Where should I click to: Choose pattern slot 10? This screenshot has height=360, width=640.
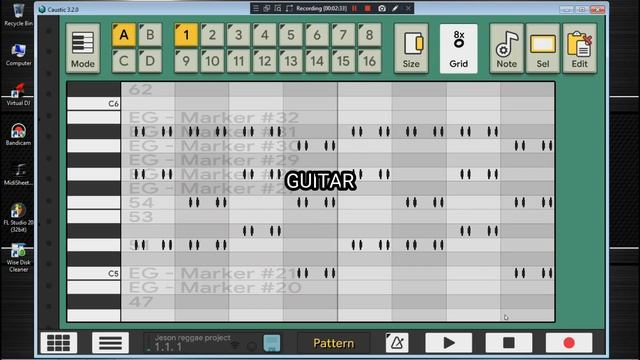coord(212,61)
